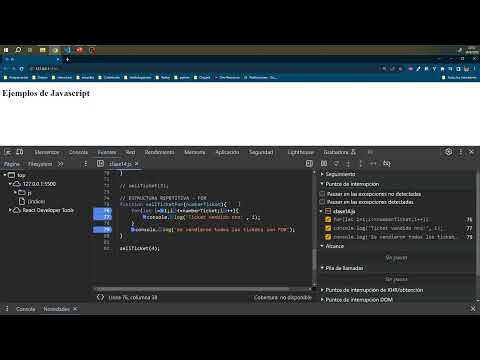480x360 pixels.
Task: Toggle breakpoint at gutter line 77
Action: coord(103,217)
